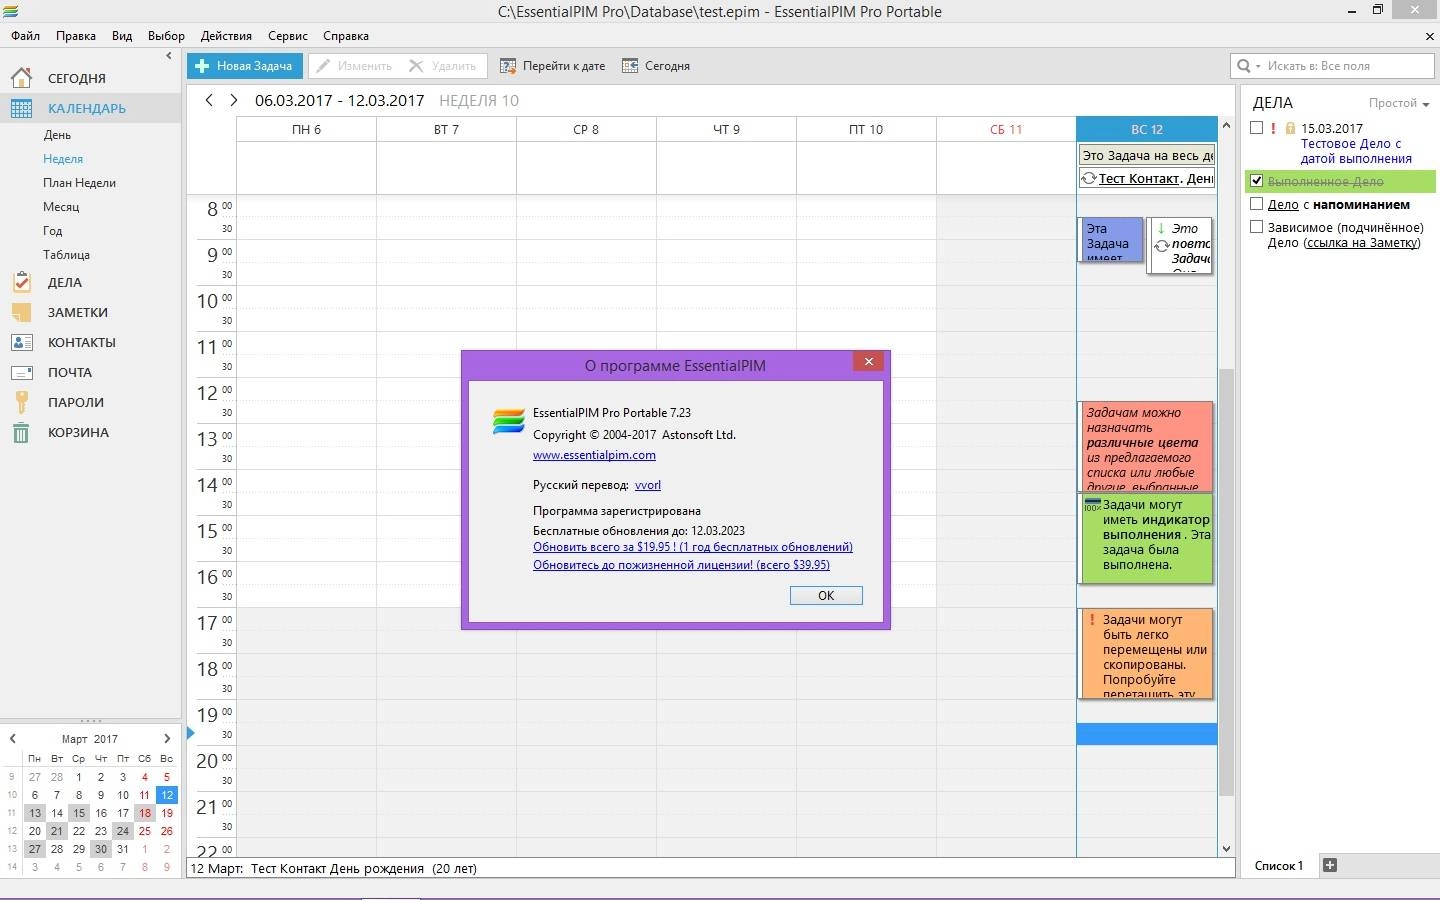Viewport: 1440px width, 900px height.
Task: Open the Вид menu
Action: (x=122, y=36)
